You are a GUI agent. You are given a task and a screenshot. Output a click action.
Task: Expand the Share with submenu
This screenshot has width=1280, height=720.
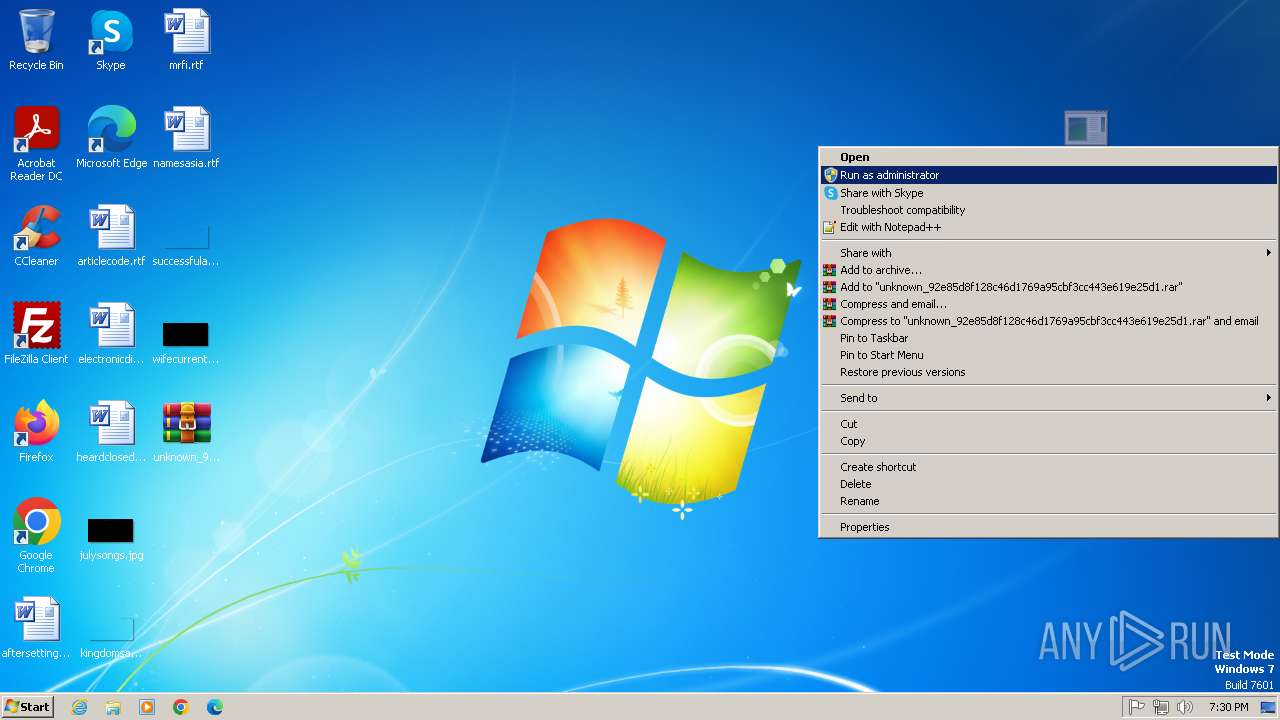click(1048, 253)
